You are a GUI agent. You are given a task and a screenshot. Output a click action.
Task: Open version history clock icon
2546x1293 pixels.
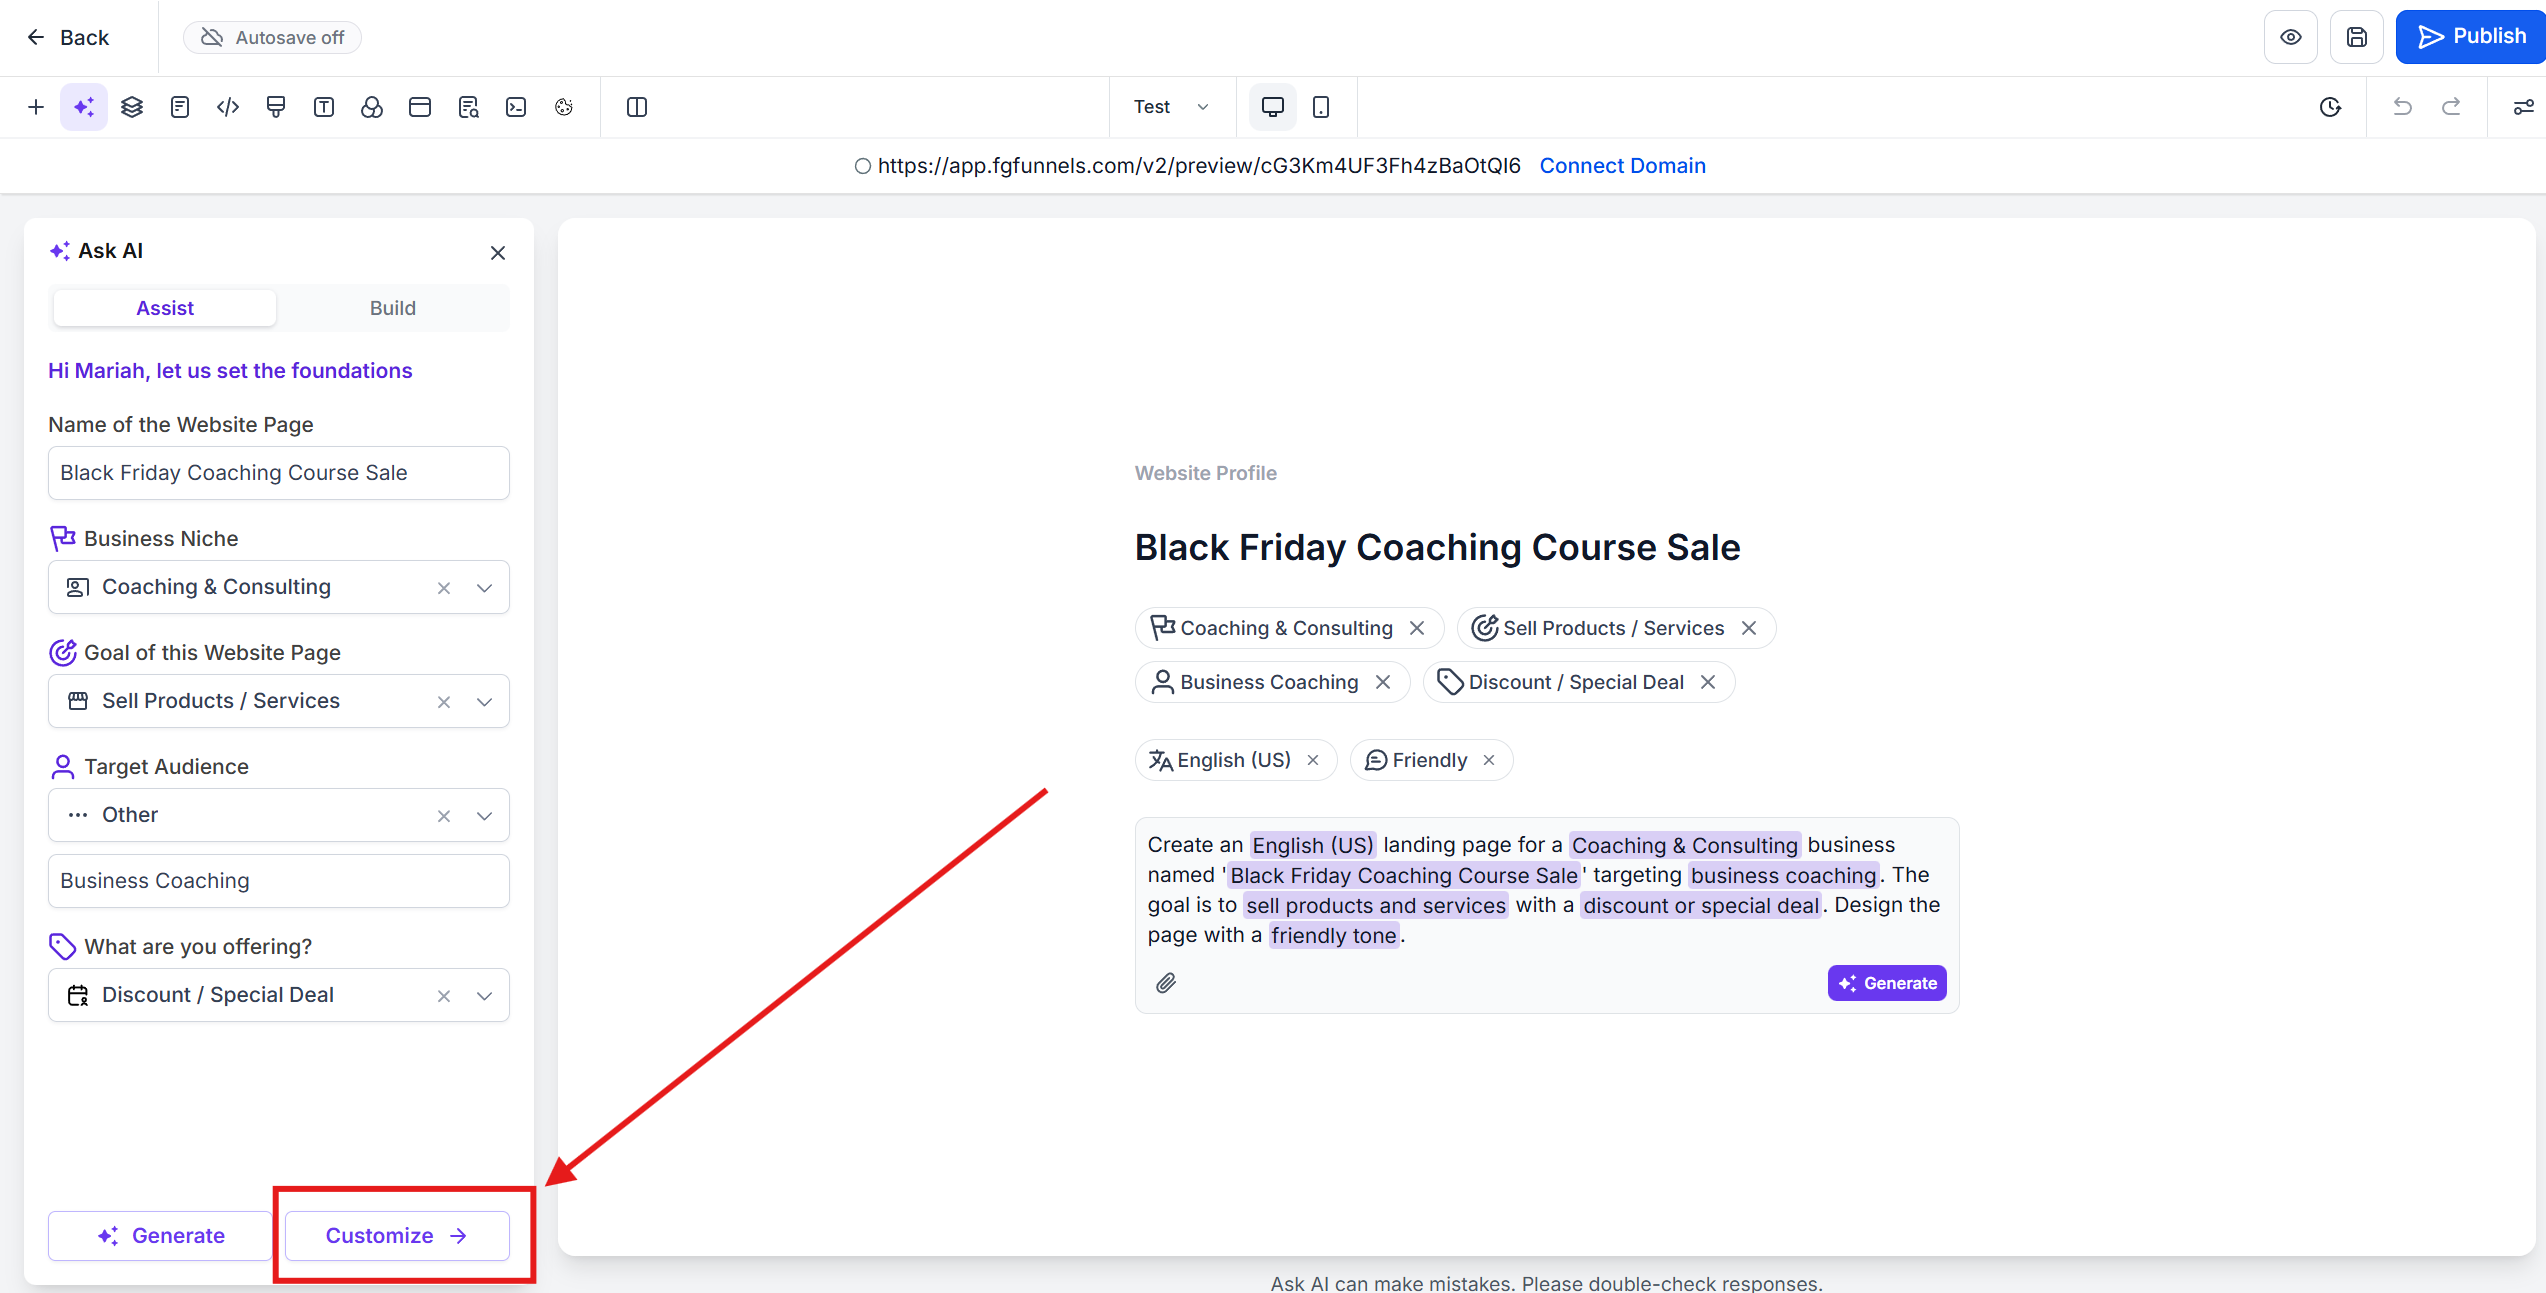click(2330, 107)
